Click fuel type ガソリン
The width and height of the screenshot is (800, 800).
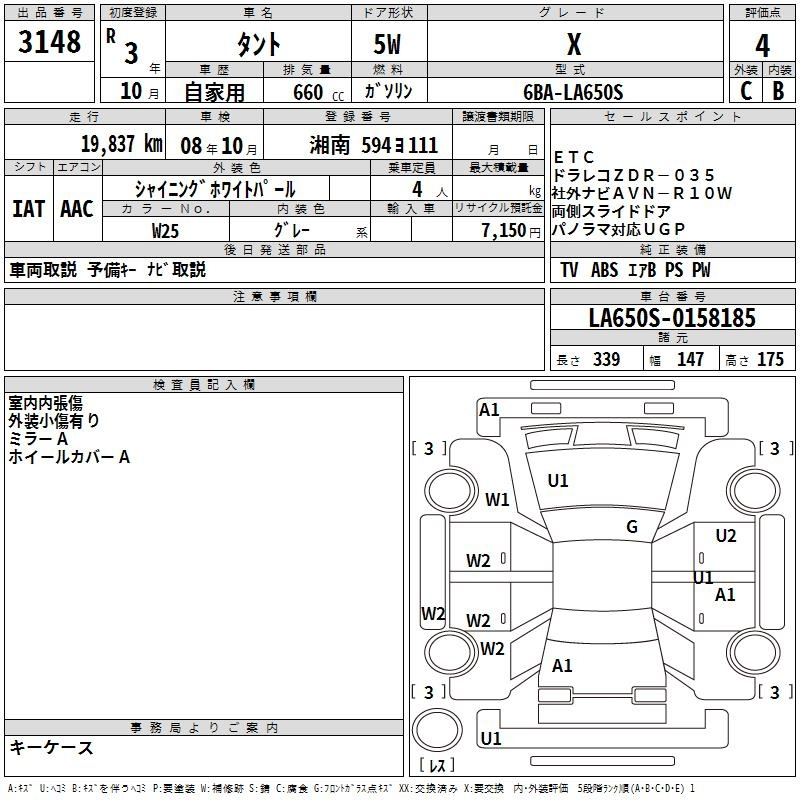388,91
